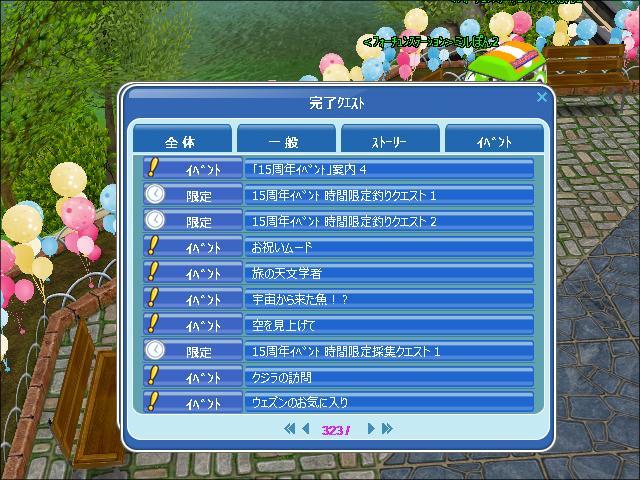Click the exclamation icon beside お祝いムード
This screenshot has height=480, width=640.
pos(153,245)
